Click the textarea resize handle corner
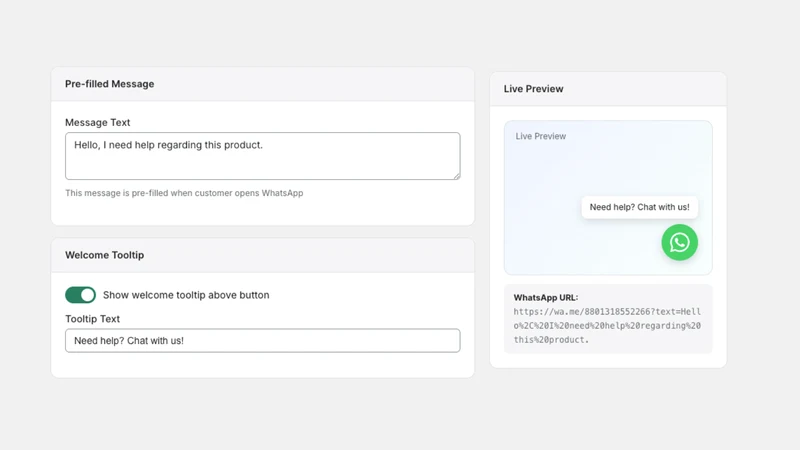Image resolution: width=800 pixels, height=450 pixels. (456, 176)
